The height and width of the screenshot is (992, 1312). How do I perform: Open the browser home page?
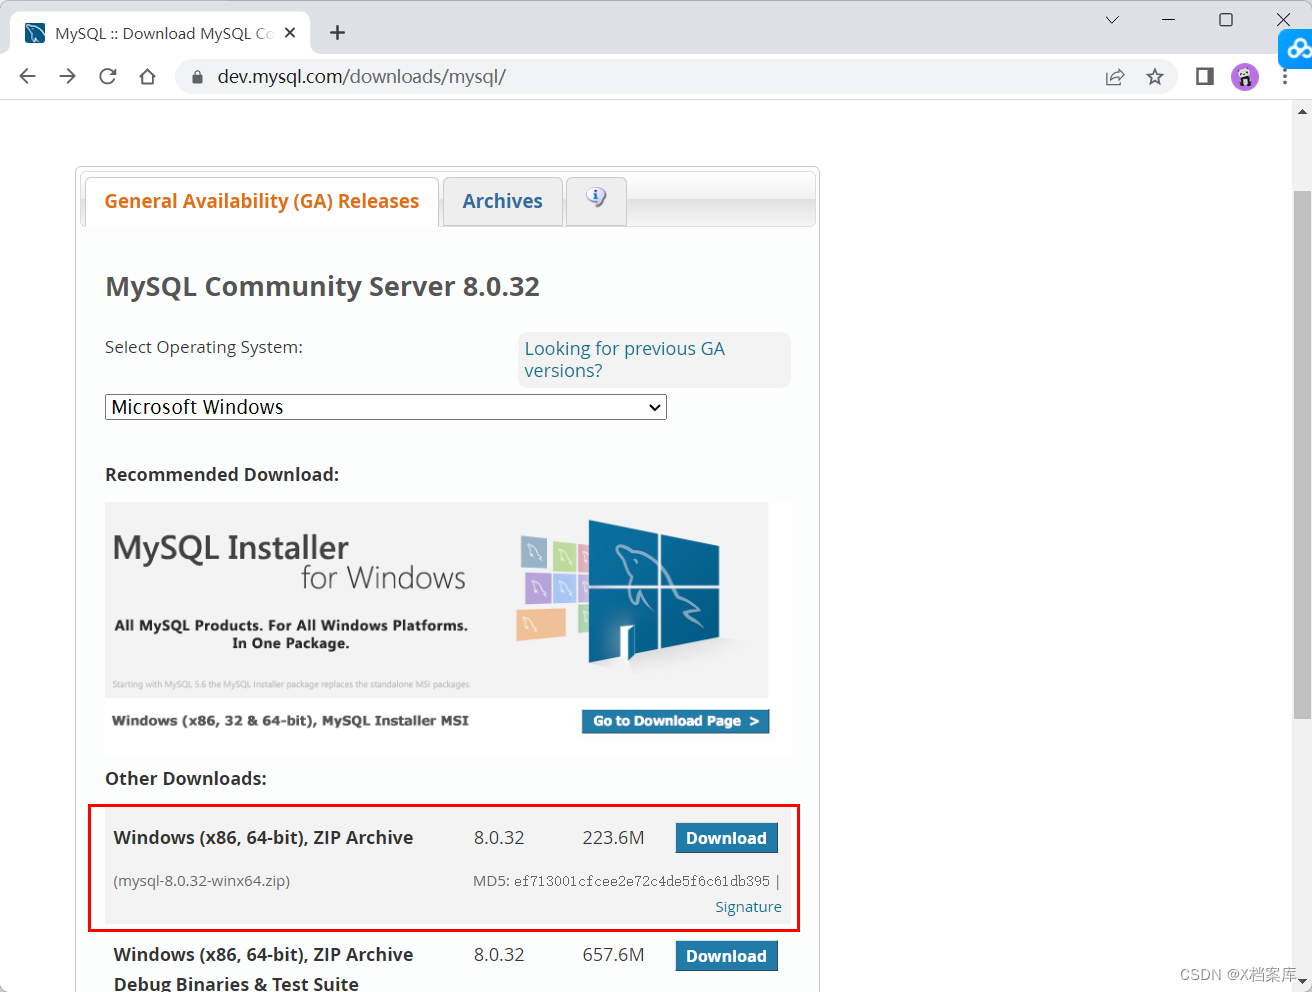pyautogui.click(x=148, y=77)
